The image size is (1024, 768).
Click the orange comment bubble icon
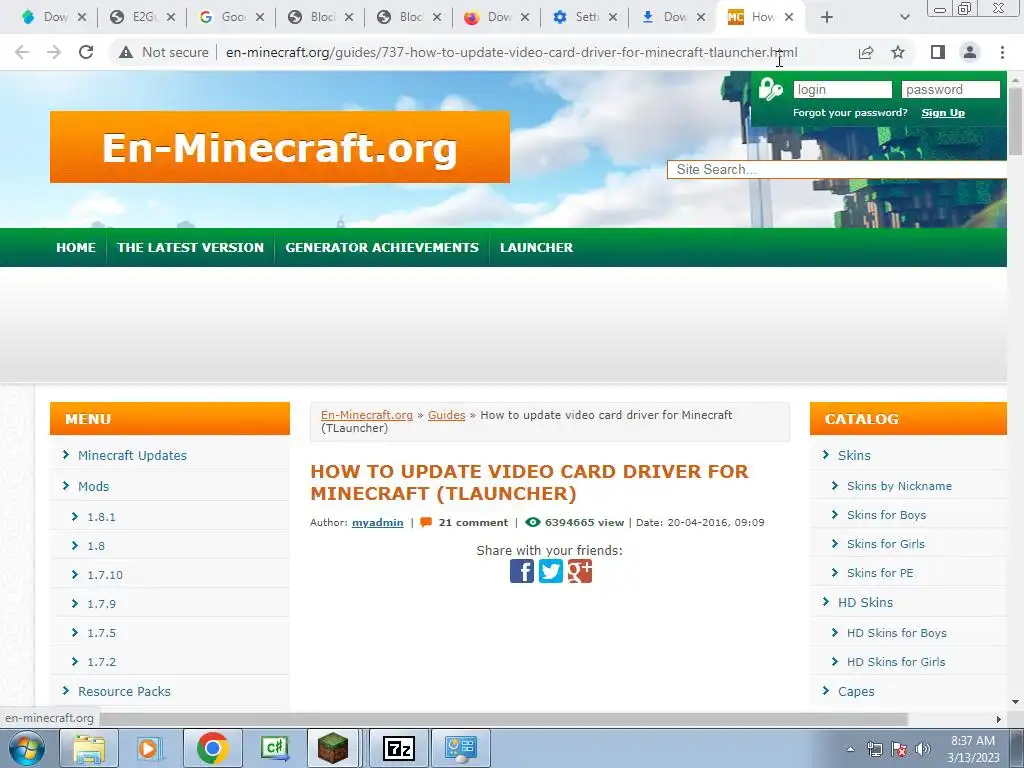click(426, 522)
